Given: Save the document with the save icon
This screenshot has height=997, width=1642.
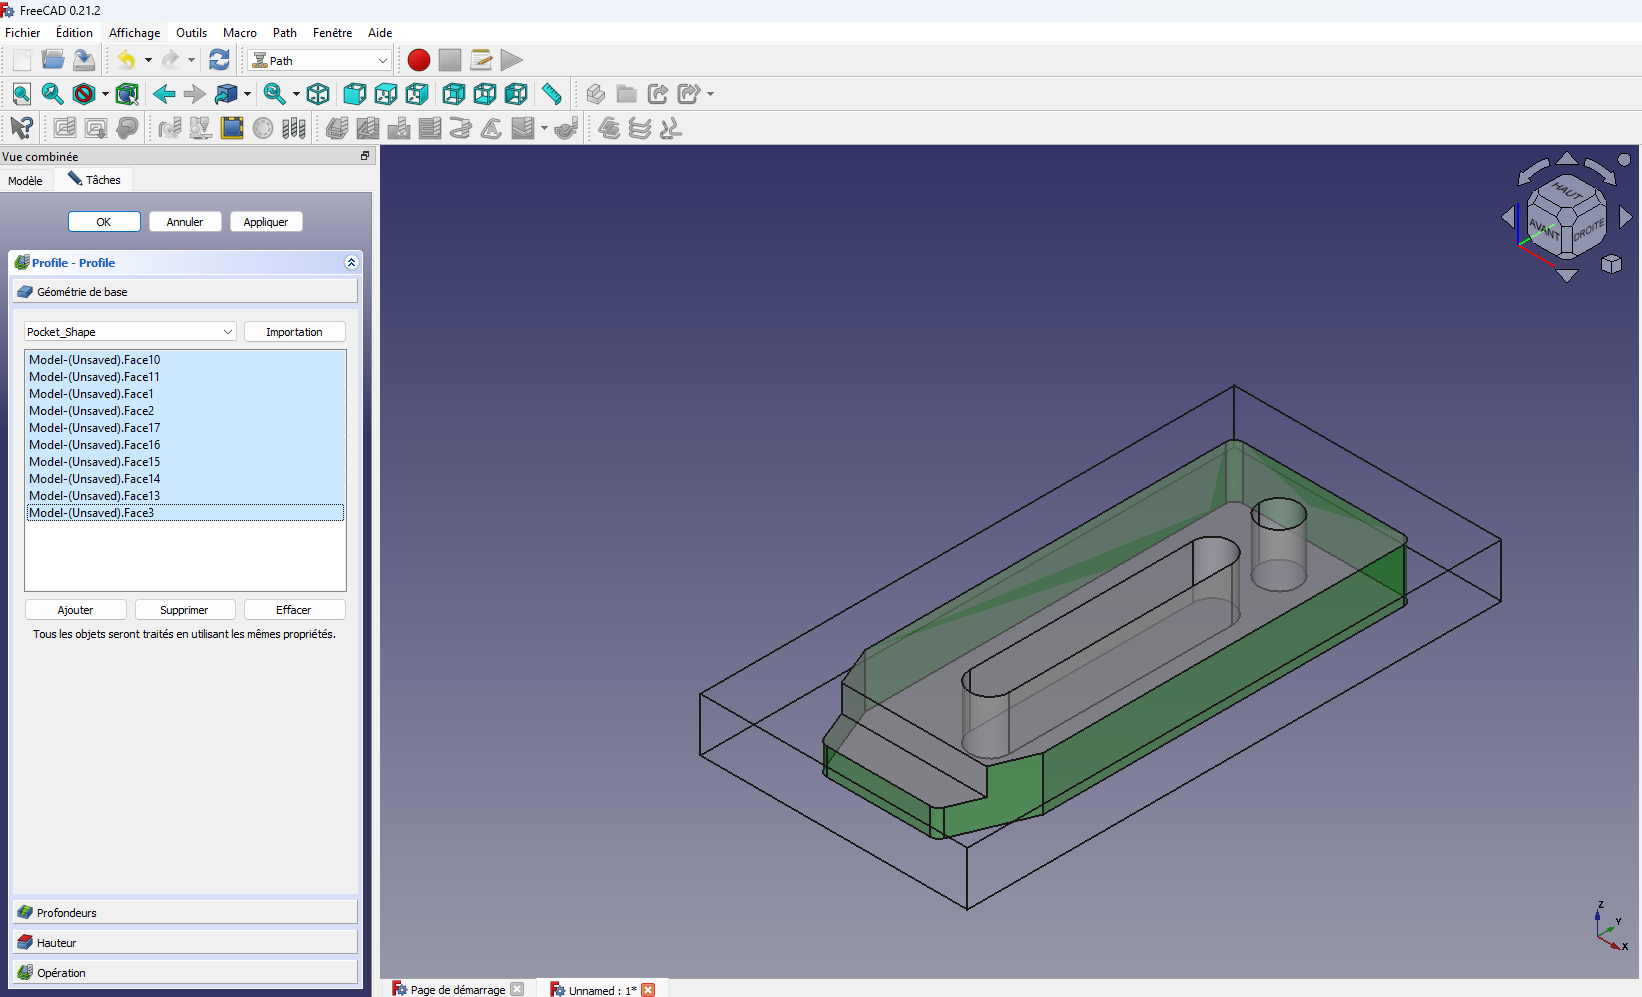Looking at the screenshot, I should coord(84,60).
